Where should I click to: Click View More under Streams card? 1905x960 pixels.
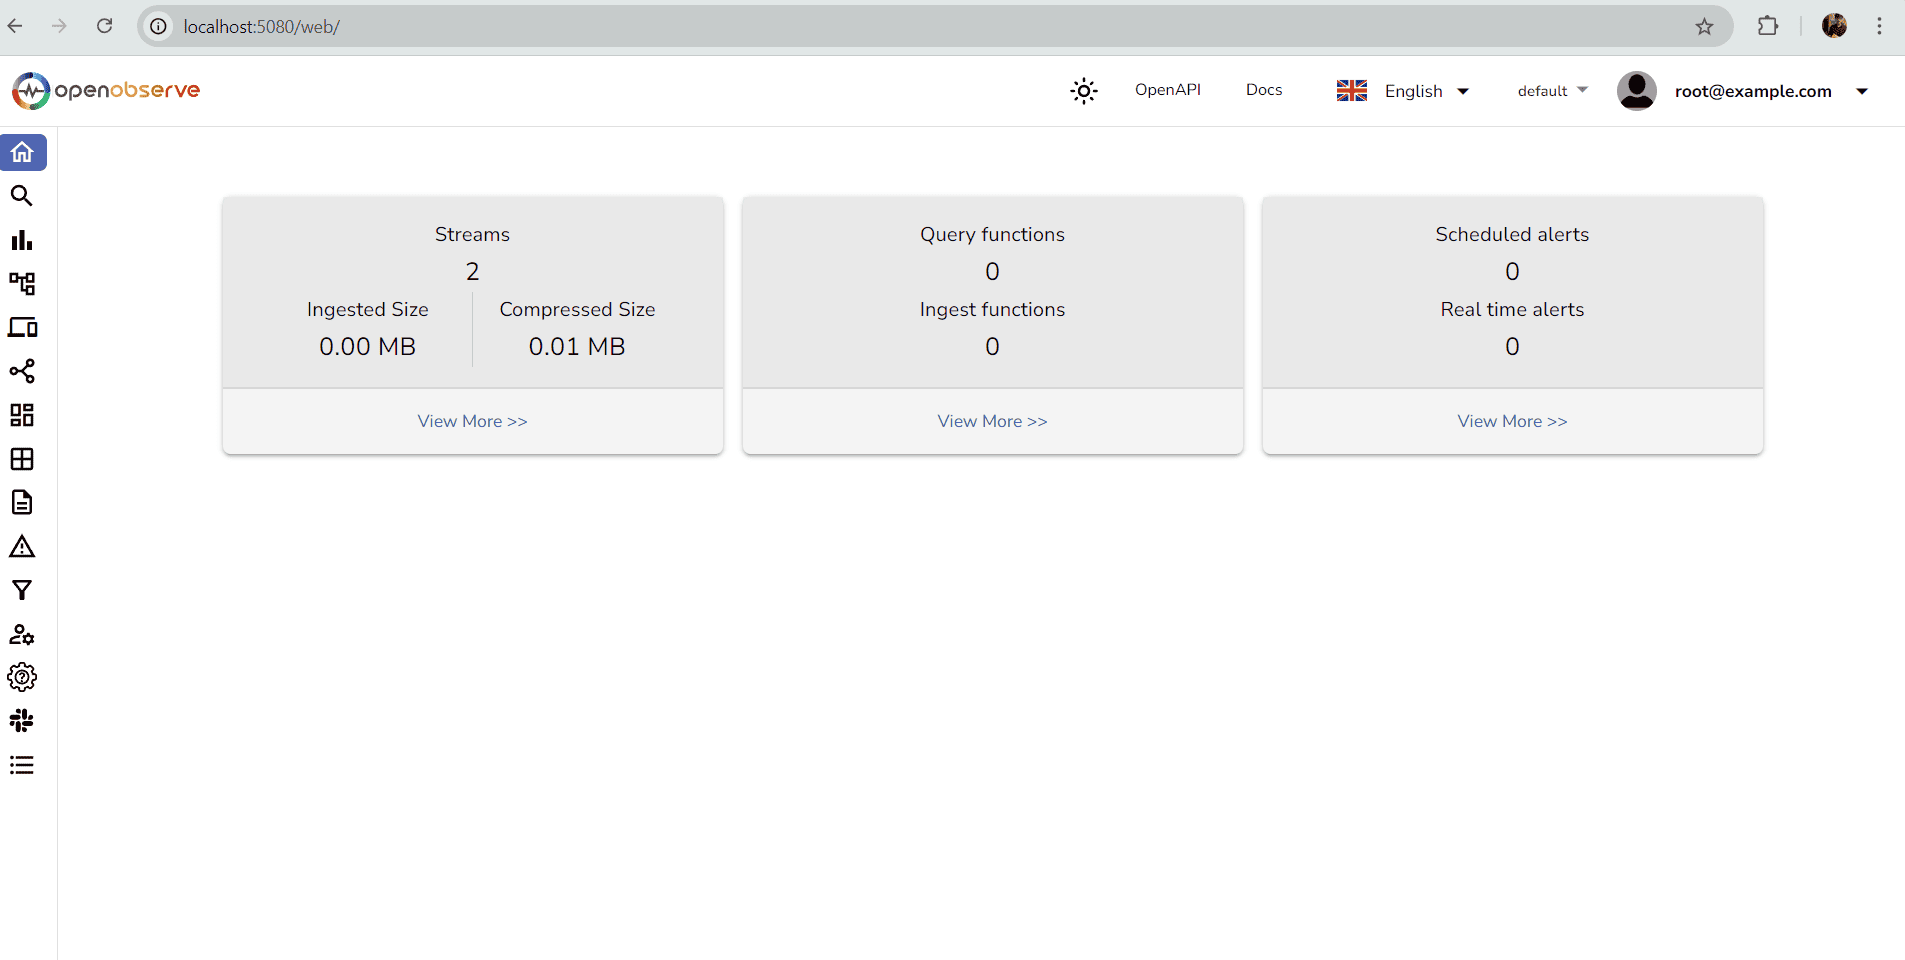coord(472,421)
